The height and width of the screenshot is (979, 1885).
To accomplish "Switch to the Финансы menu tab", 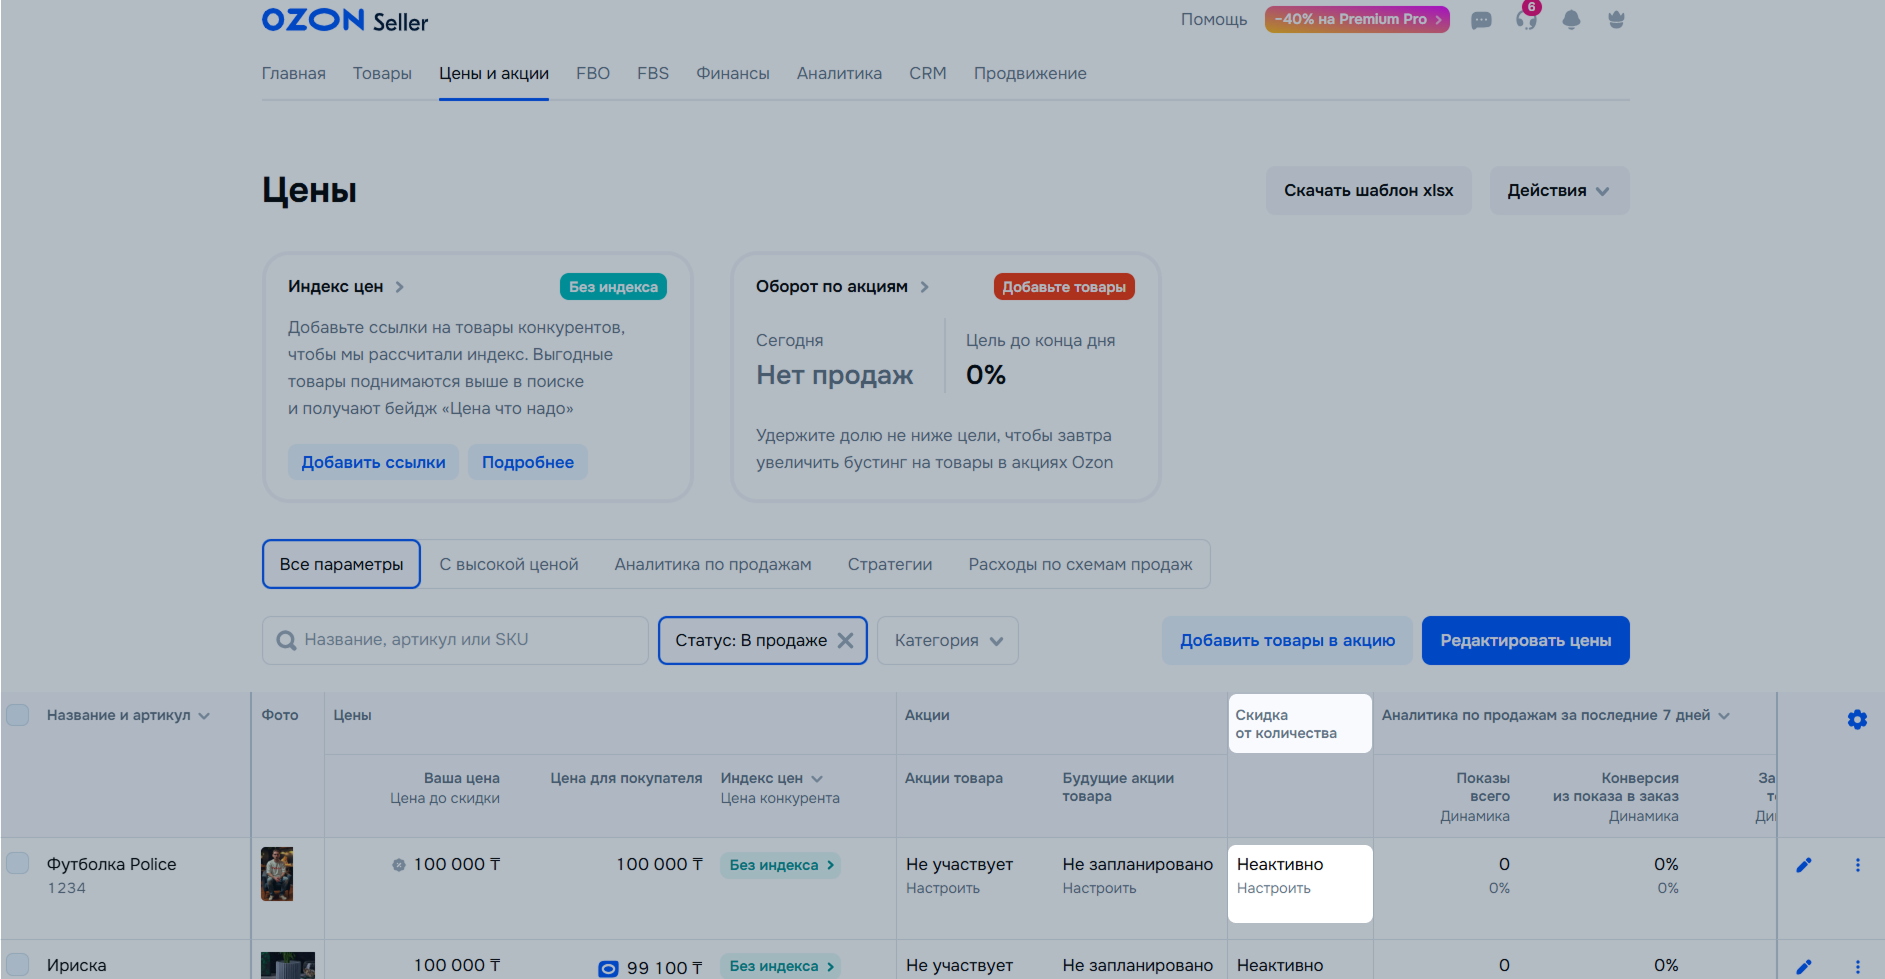I will point(732,74).
